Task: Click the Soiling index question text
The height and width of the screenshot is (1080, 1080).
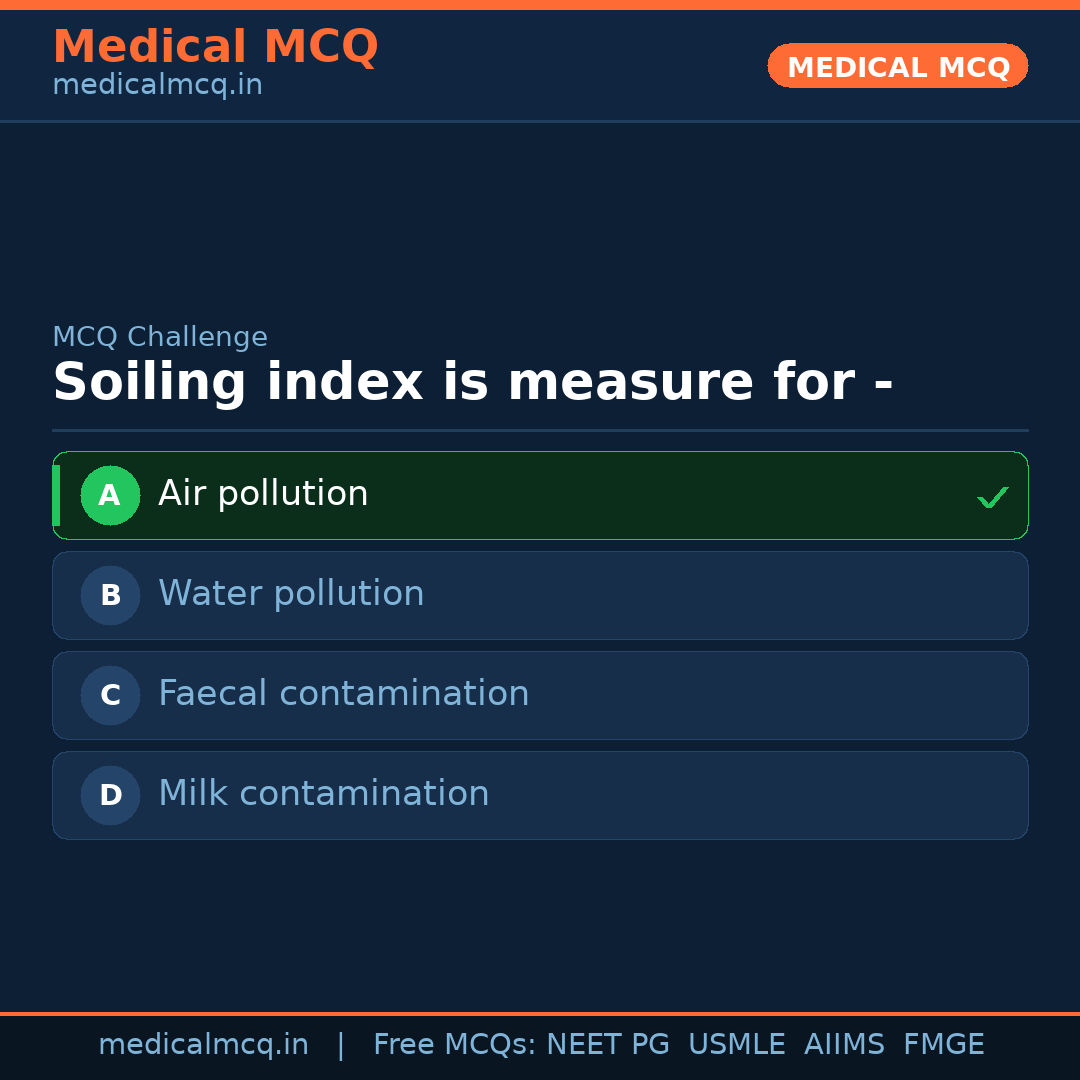Action: pos(472,383)
